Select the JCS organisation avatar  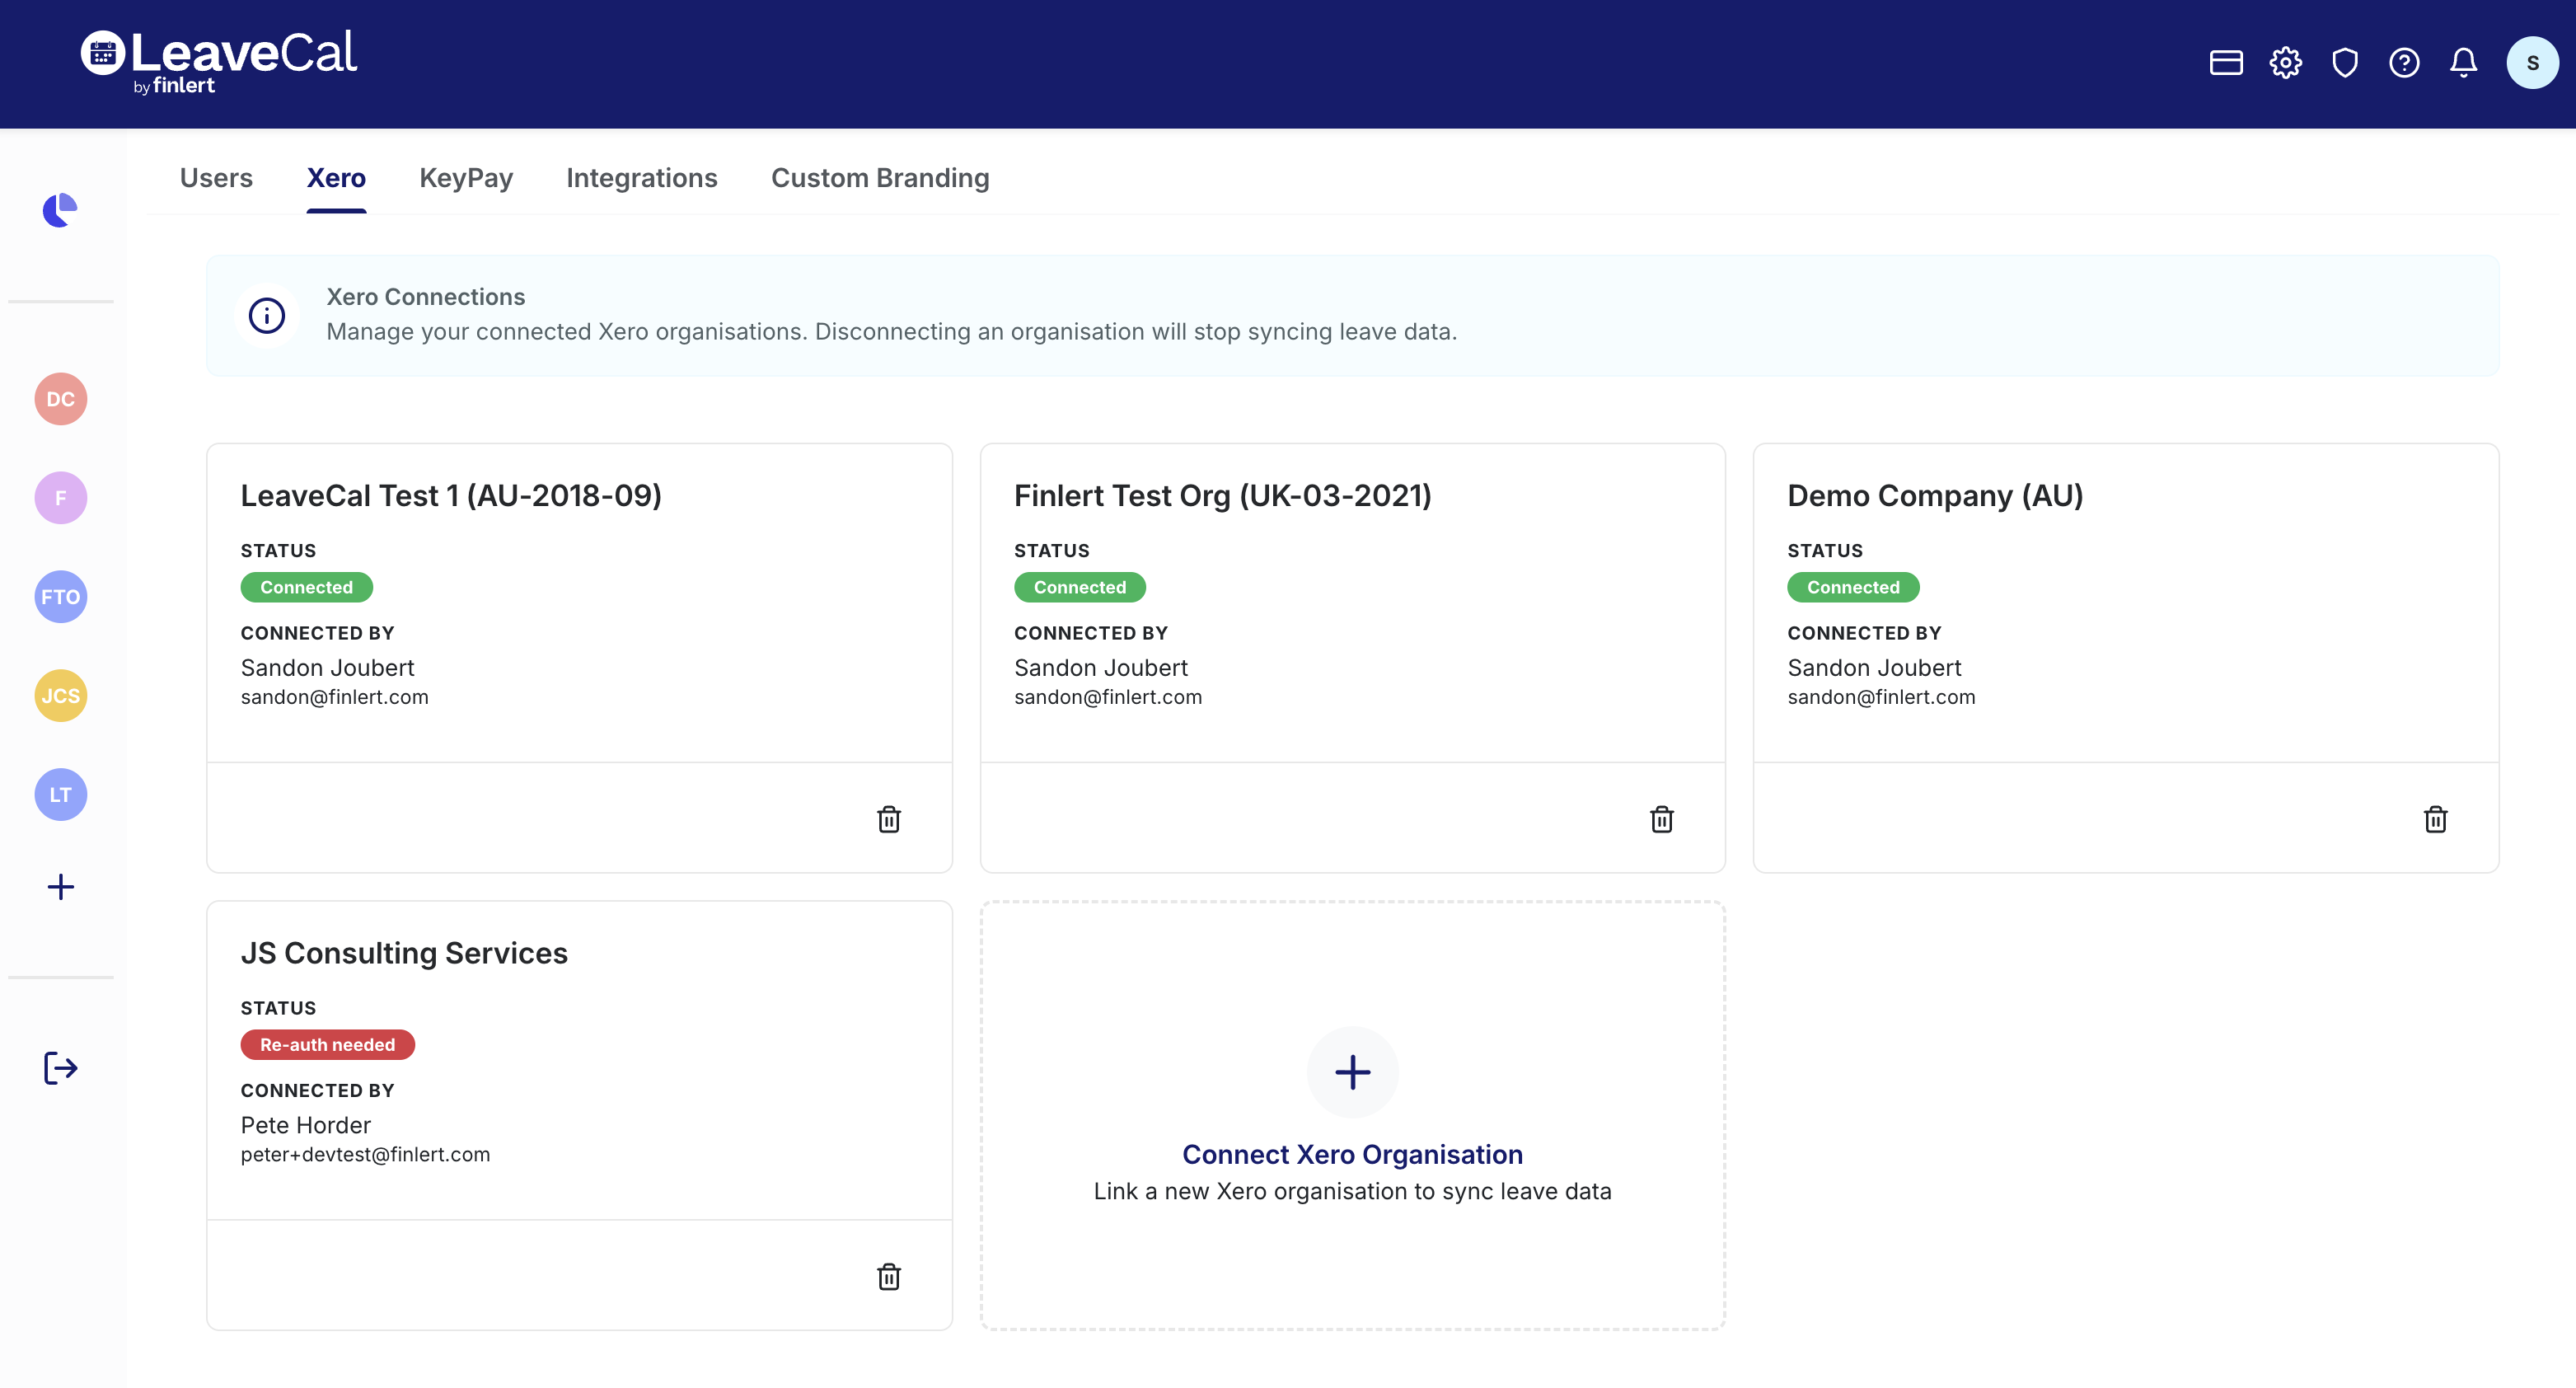[61, 696]
